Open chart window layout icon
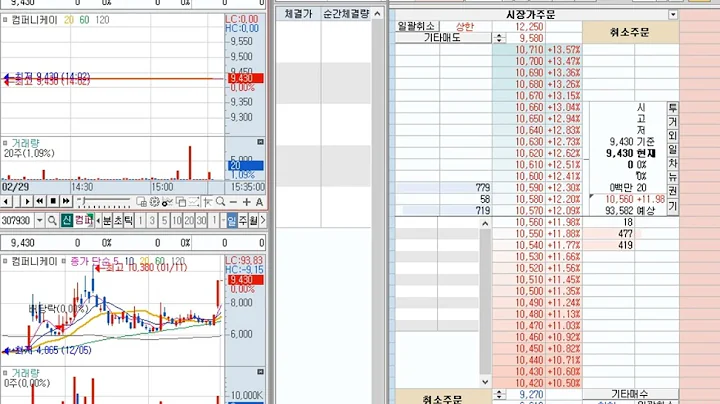This screenshot has width=720, height=404. (x=141, y=202)
